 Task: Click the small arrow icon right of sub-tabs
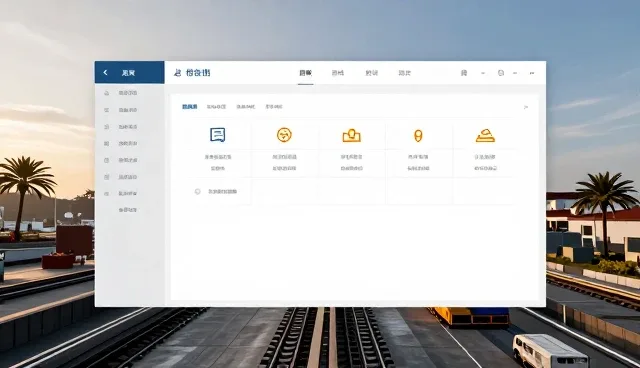point(526,107)
